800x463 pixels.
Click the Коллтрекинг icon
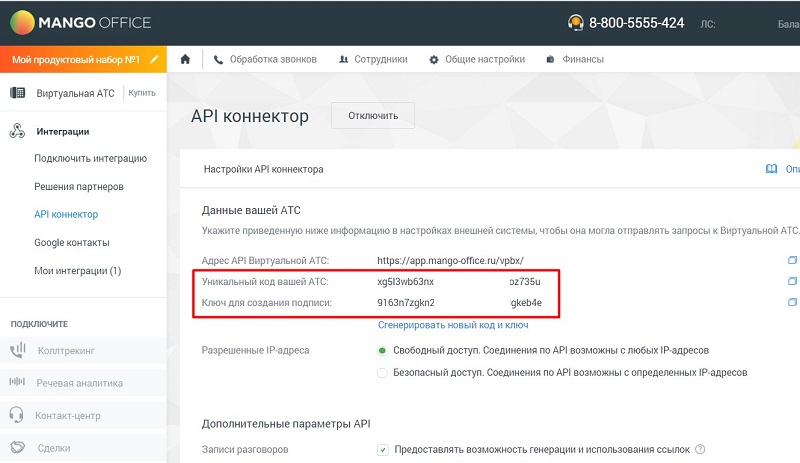point(17,350)
